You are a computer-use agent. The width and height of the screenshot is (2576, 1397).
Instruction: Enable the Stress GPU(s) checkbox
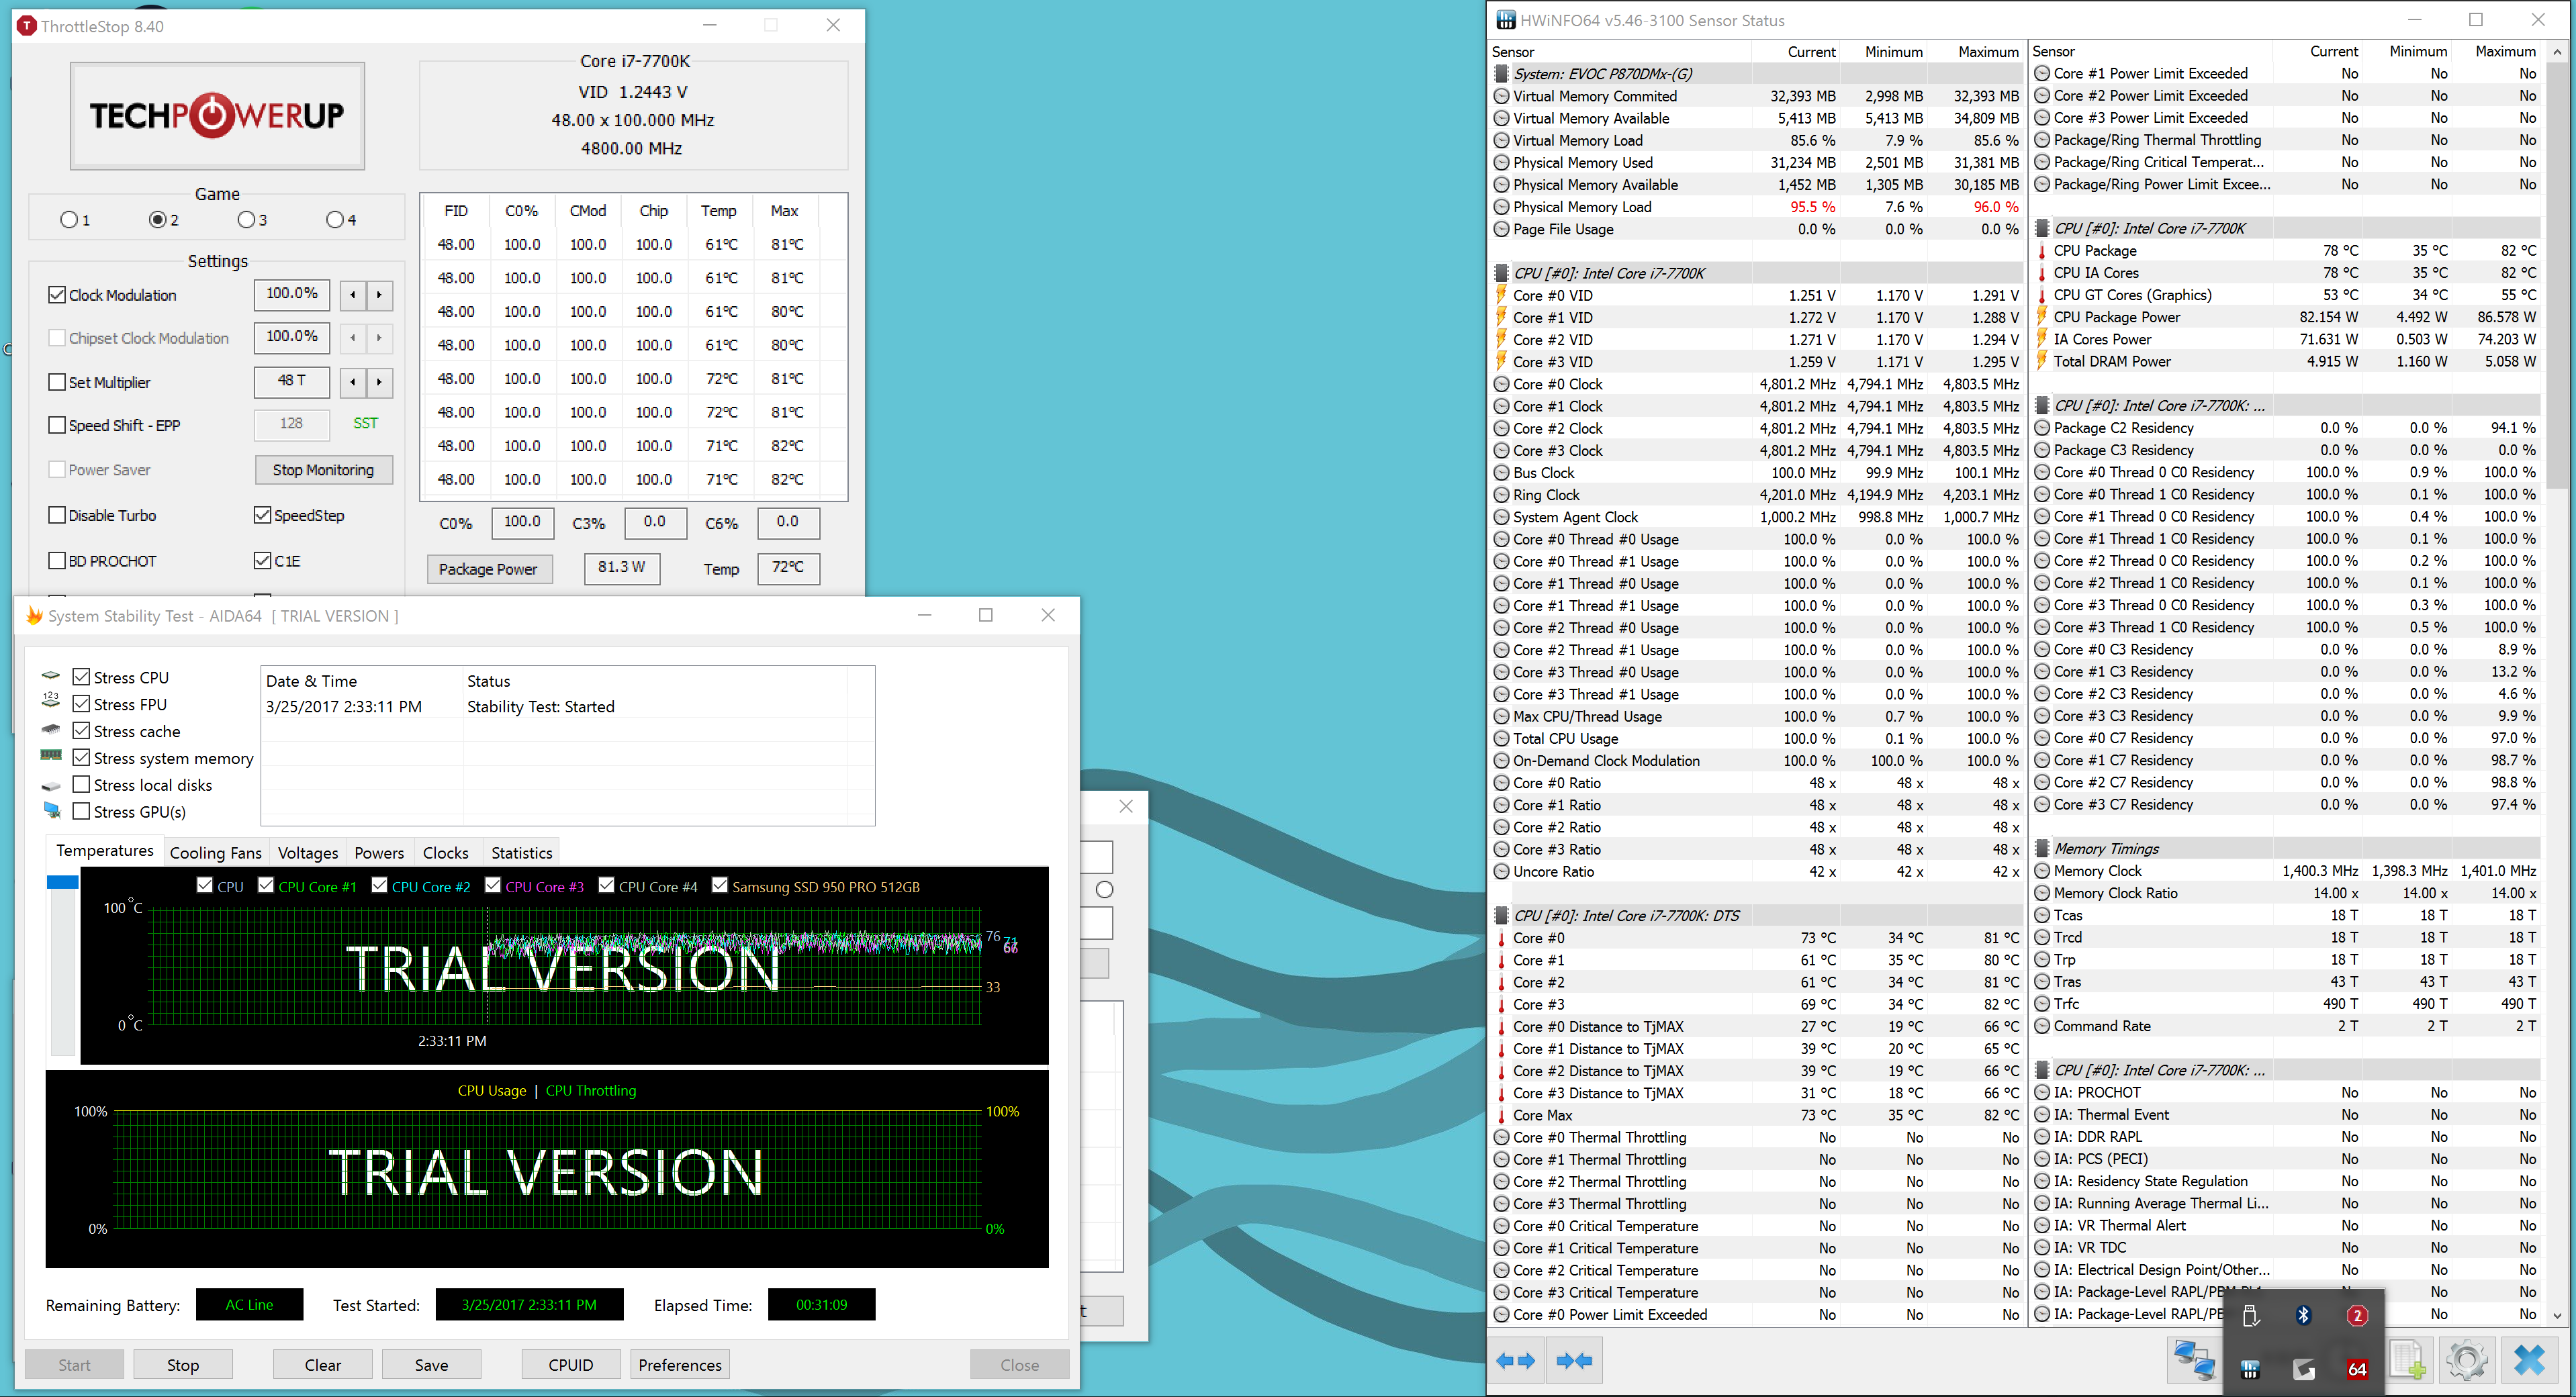[x=82, y=812]
